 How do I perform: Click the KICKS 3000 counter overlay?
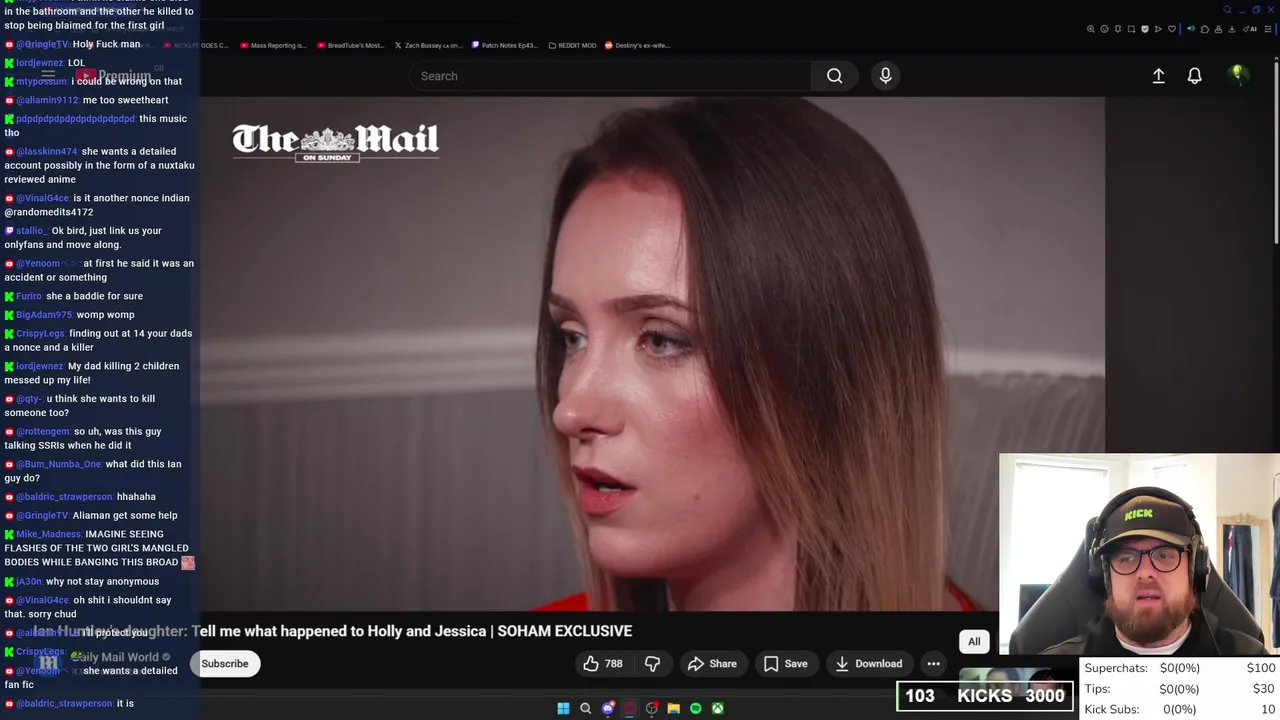(985, 696)
